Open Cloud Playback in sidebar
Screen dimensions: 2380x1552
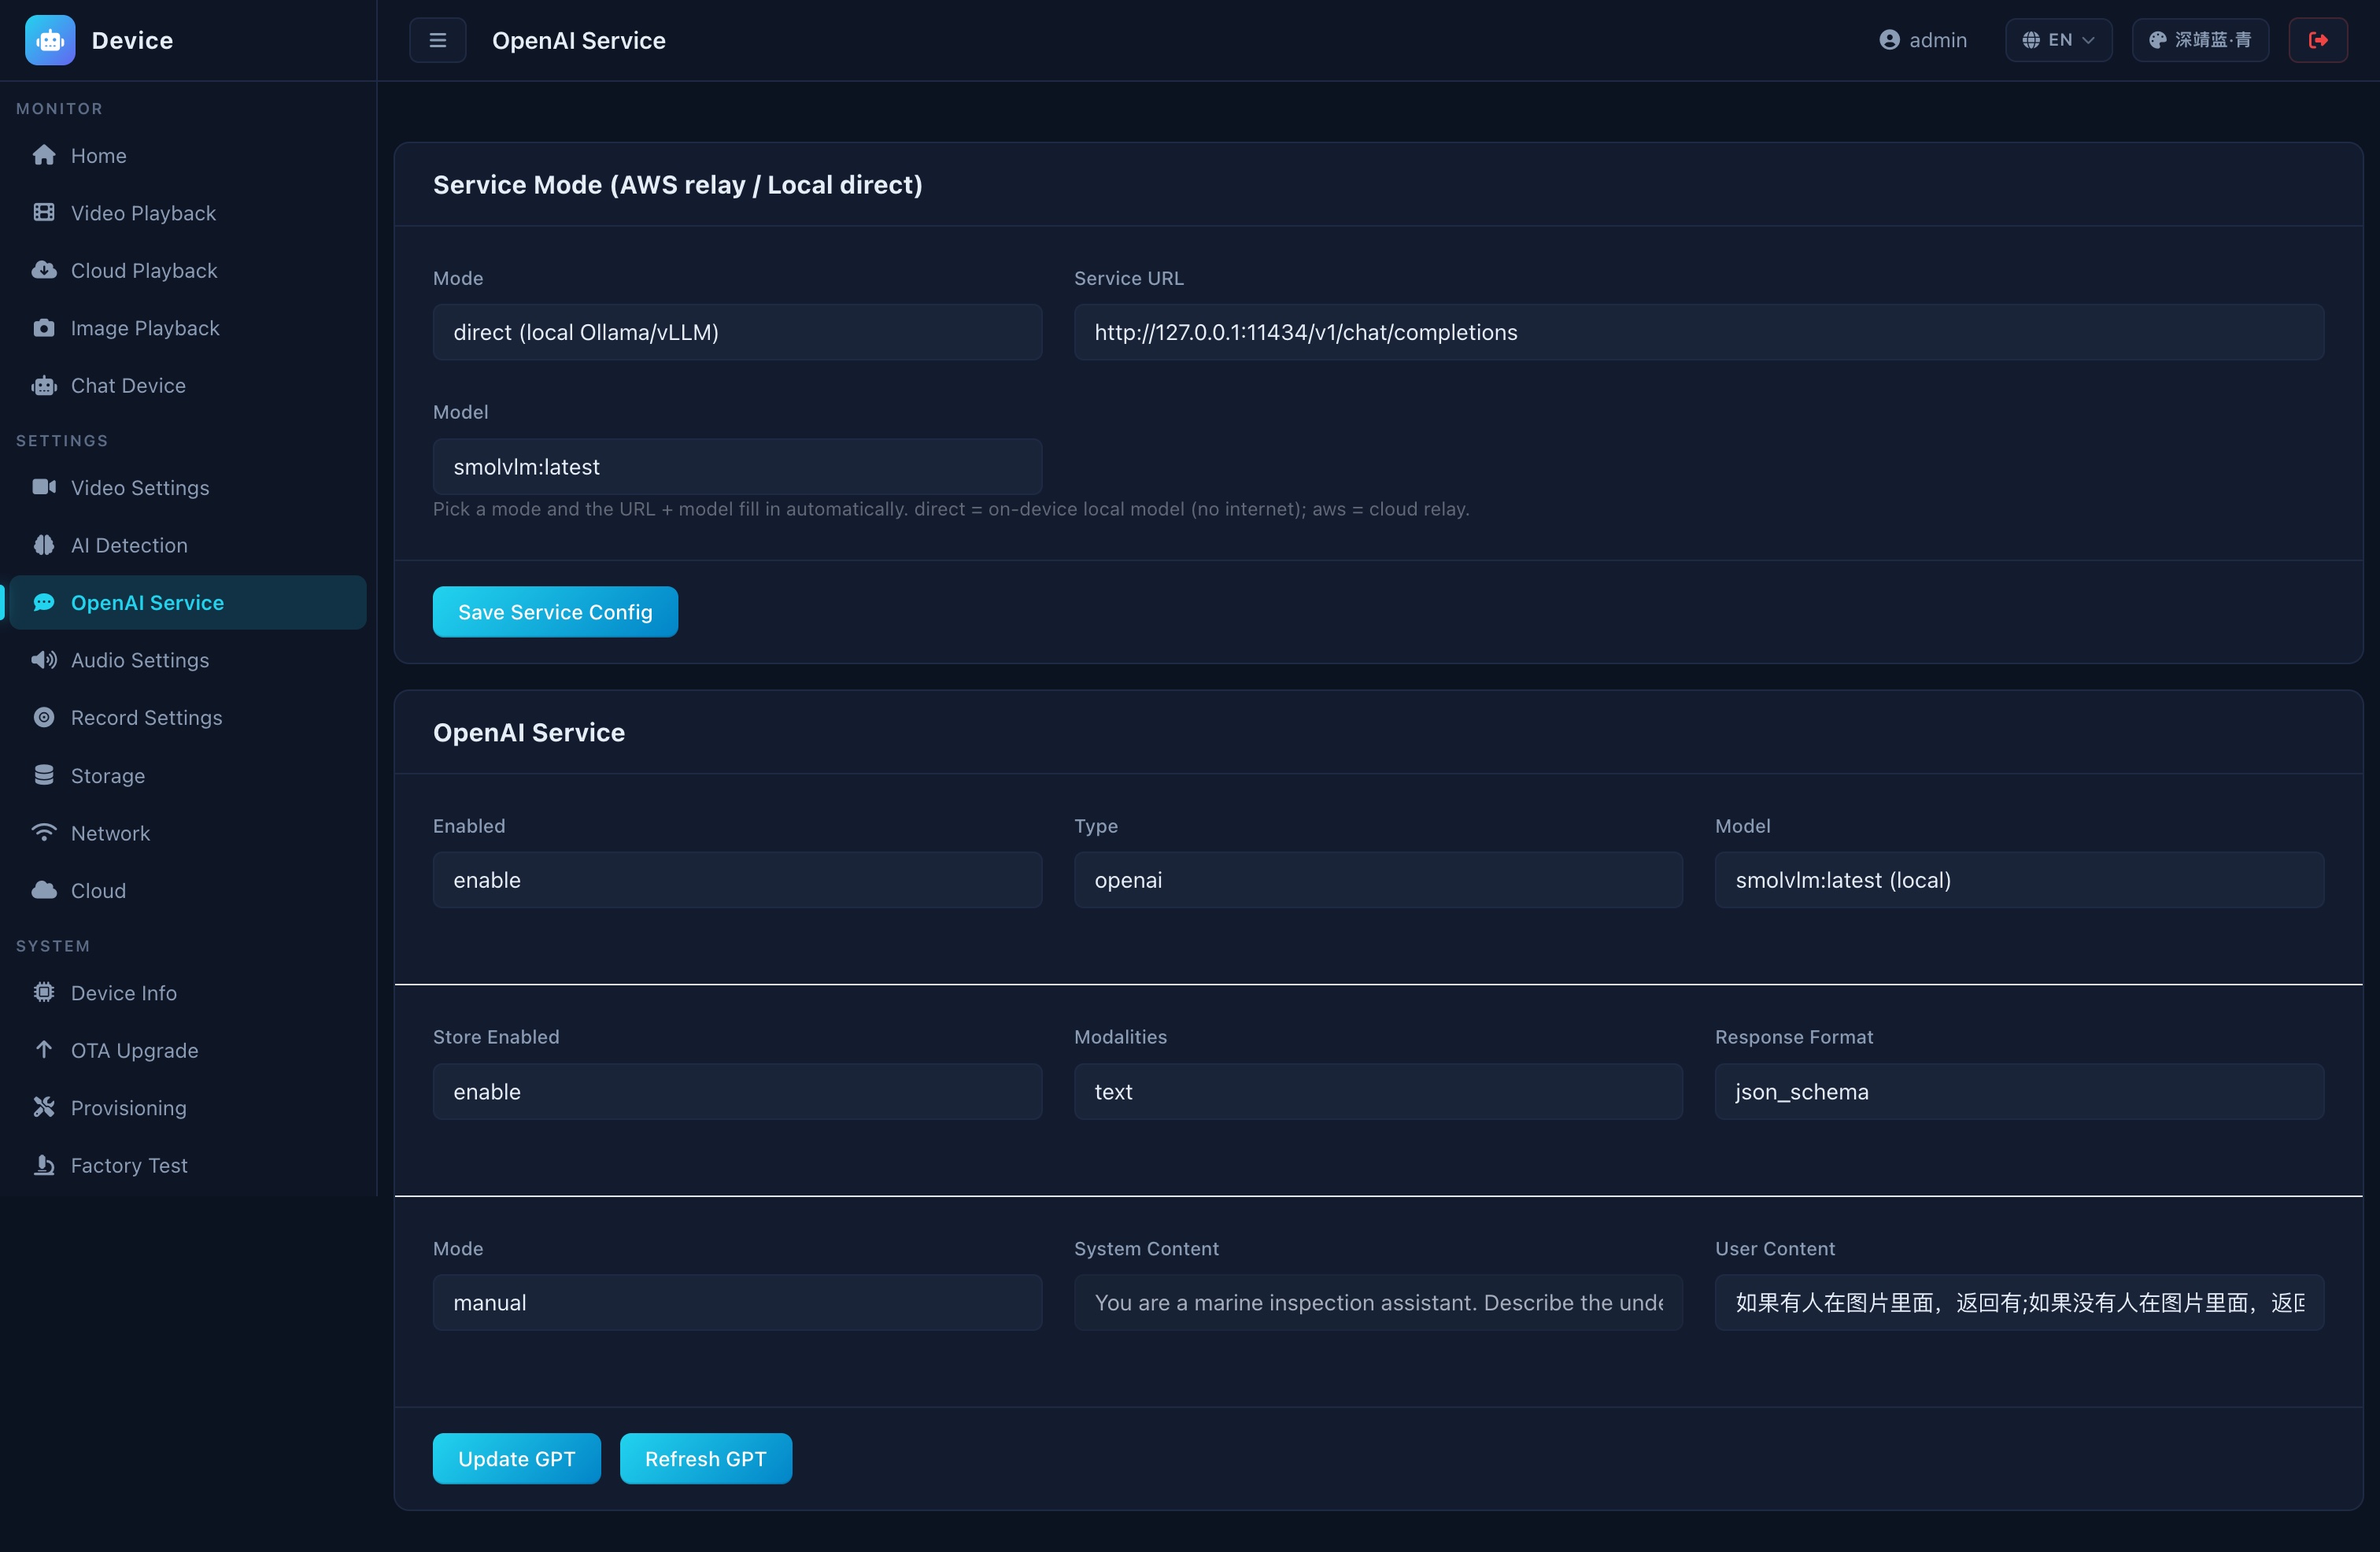tap(187, 270)
